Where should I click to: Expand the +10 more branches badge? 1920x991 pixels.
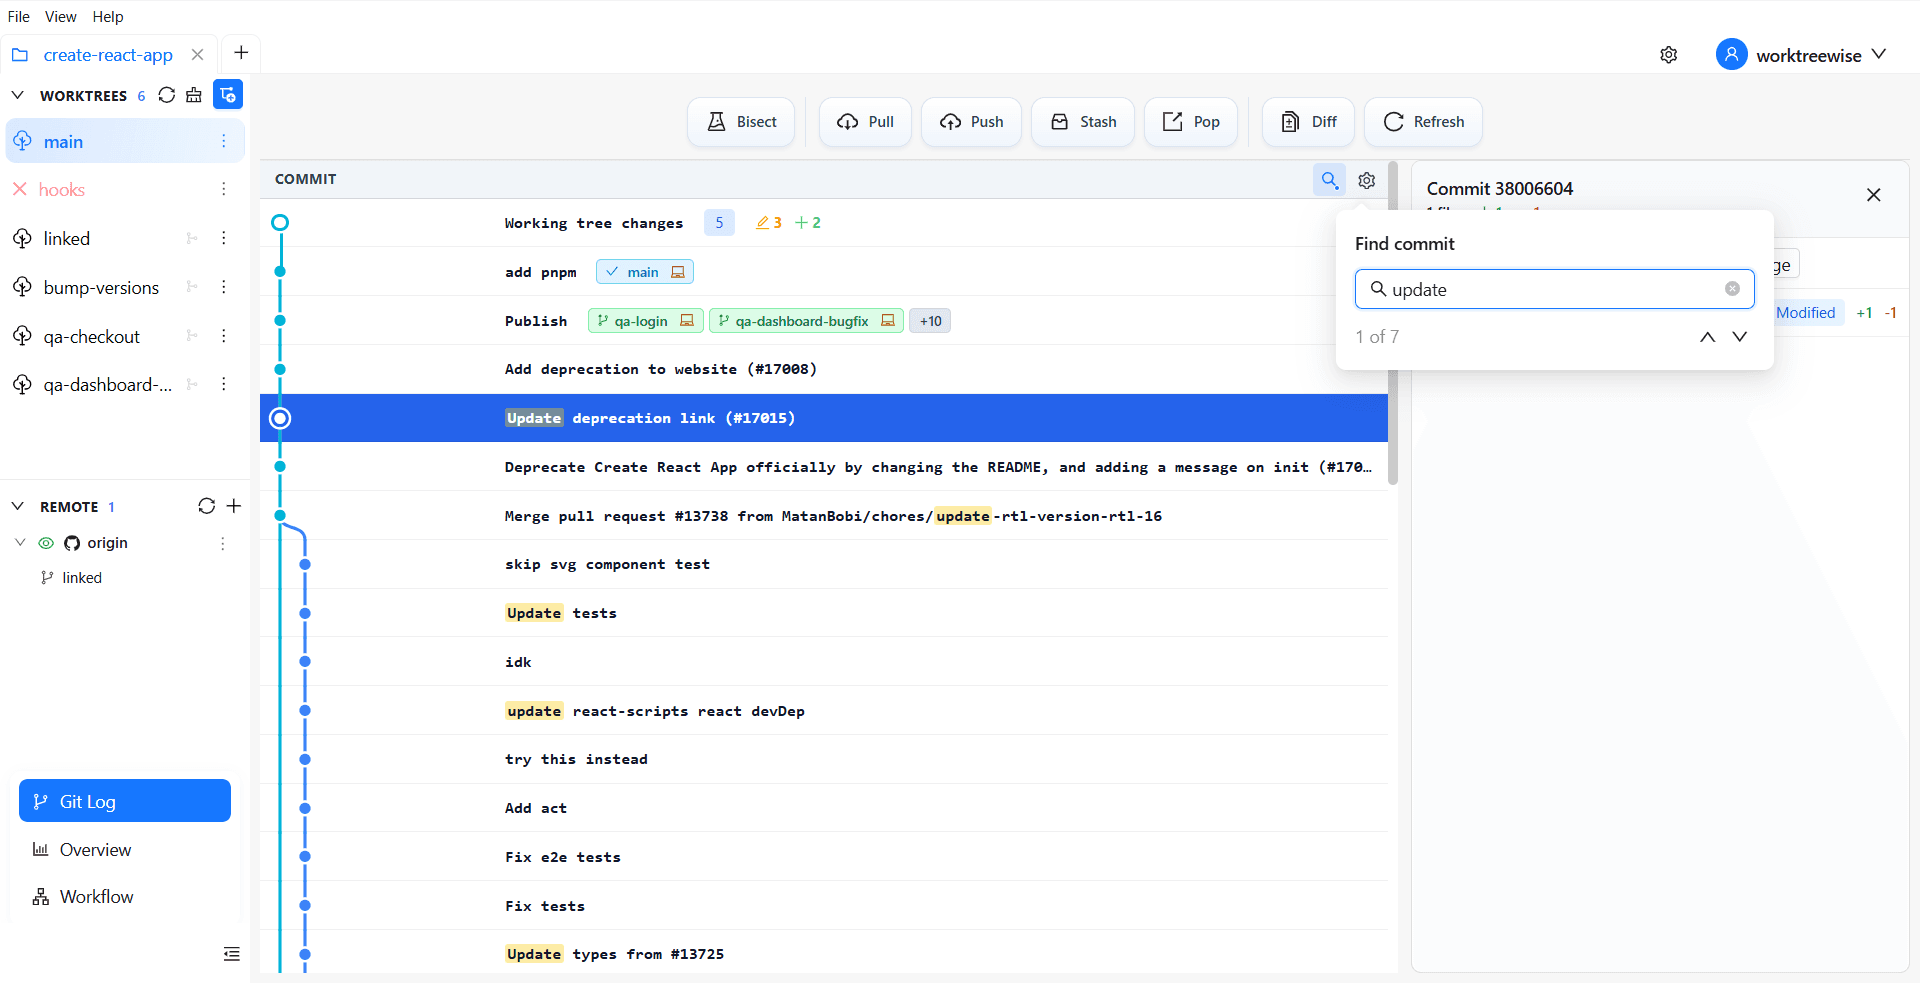(930, 321)
